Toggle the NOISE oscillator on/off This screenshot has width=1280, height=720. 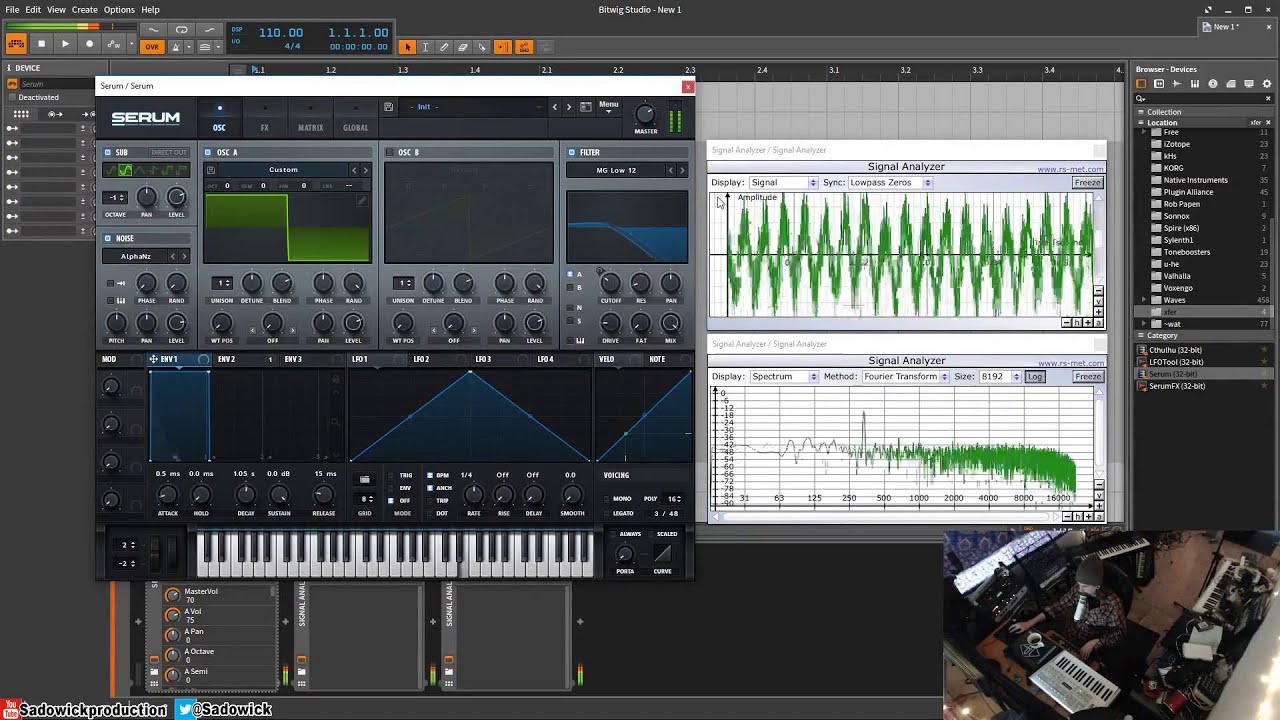coord(109,239)
